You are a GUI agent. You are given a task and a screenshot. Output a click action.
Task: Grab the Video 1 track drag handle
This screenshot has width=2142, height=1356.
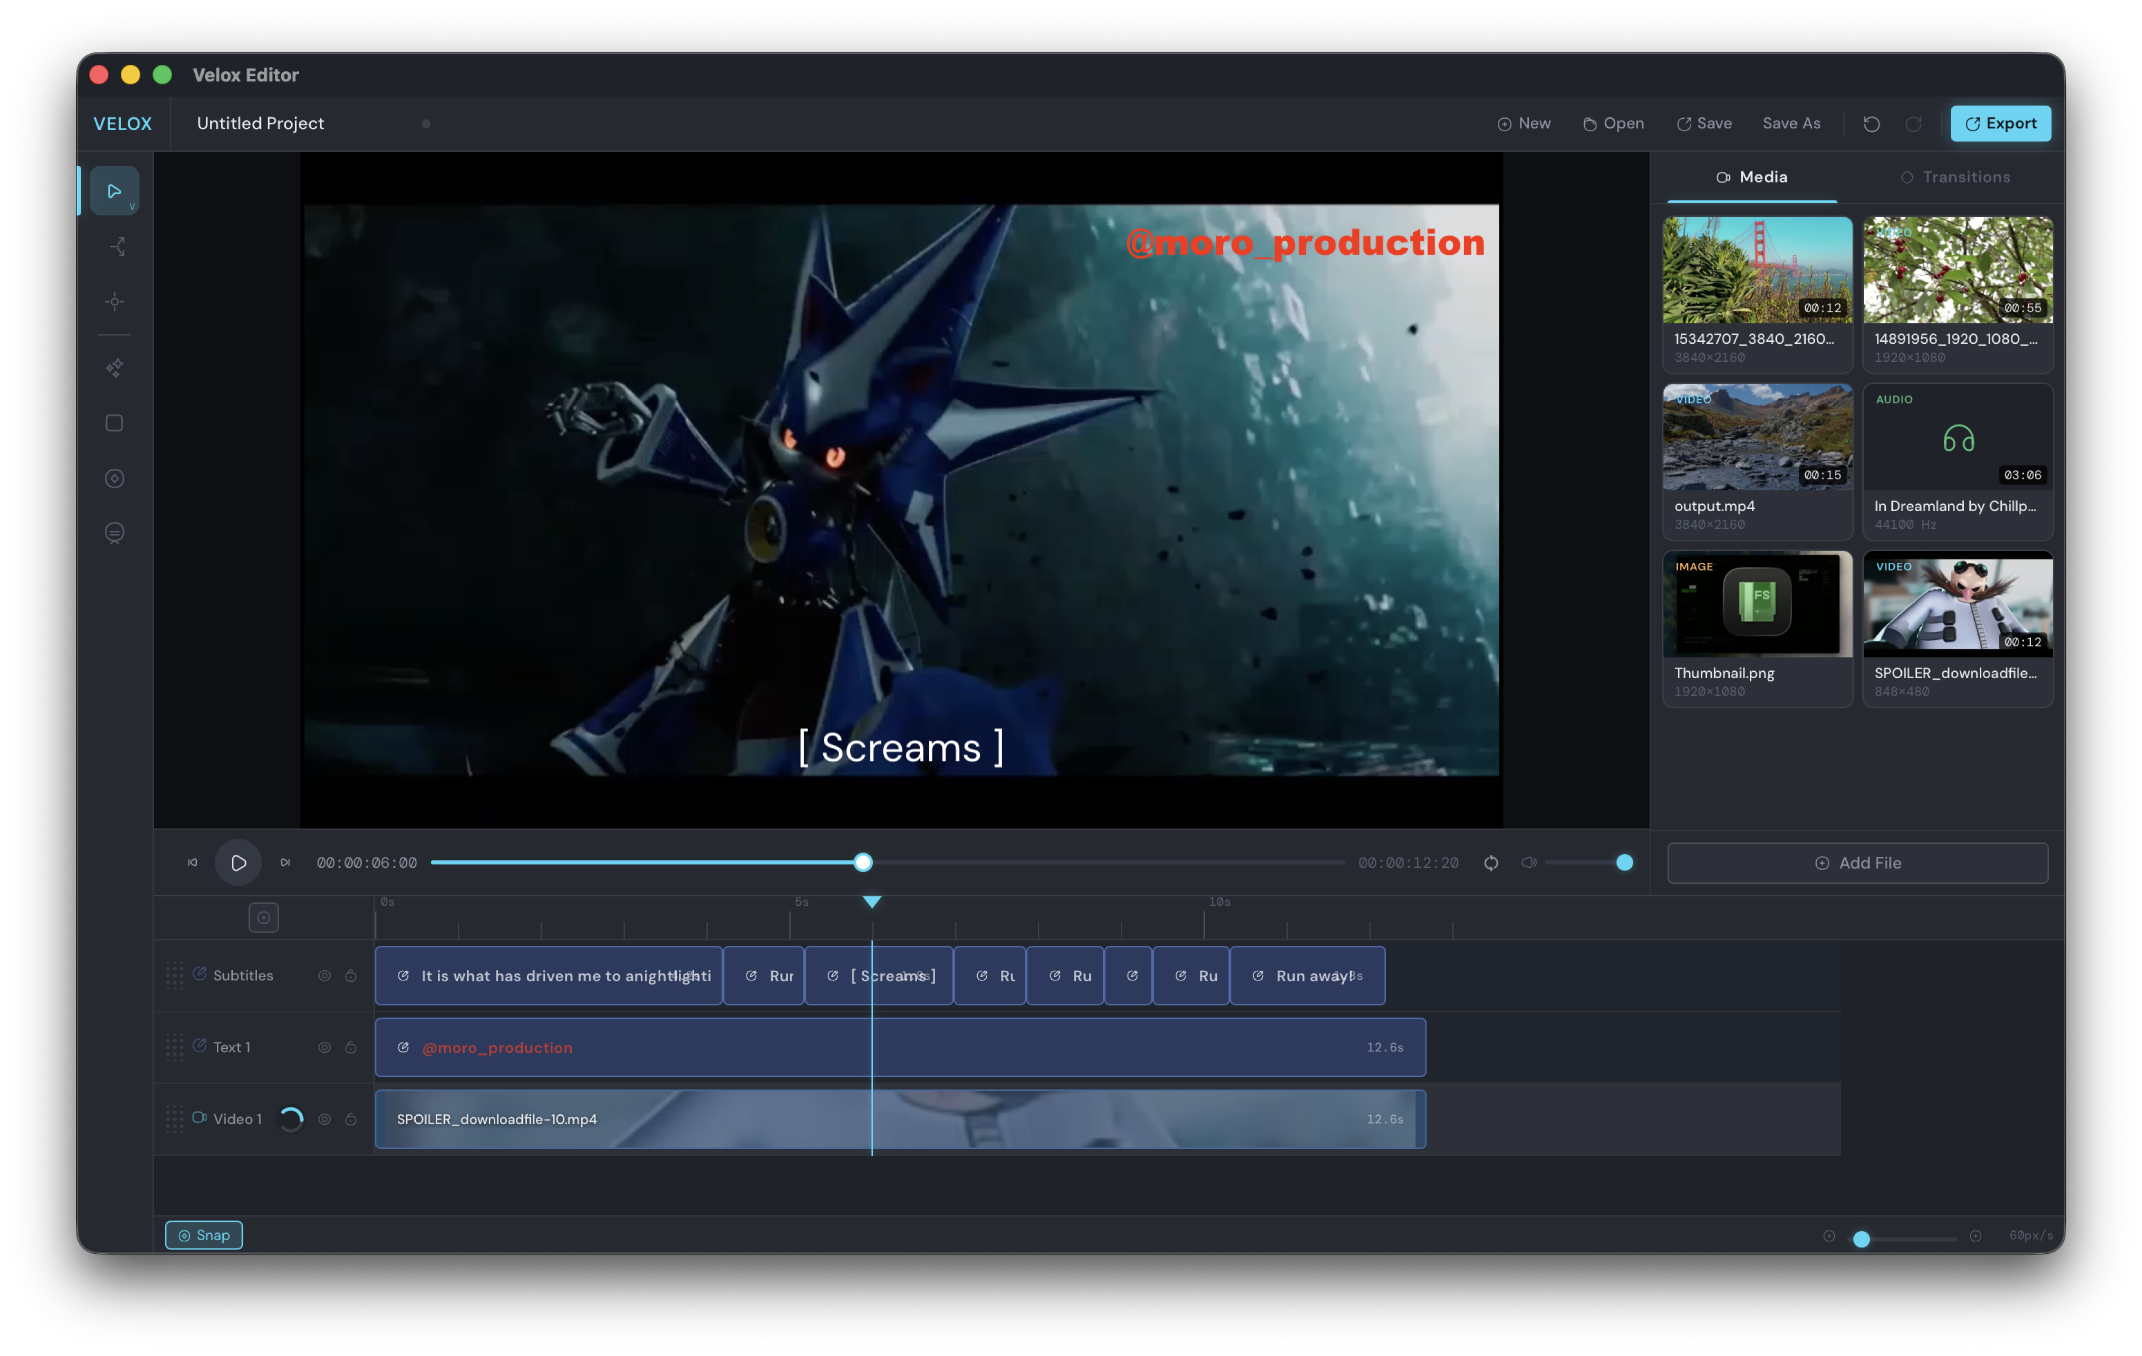[x=174, y=1119]
